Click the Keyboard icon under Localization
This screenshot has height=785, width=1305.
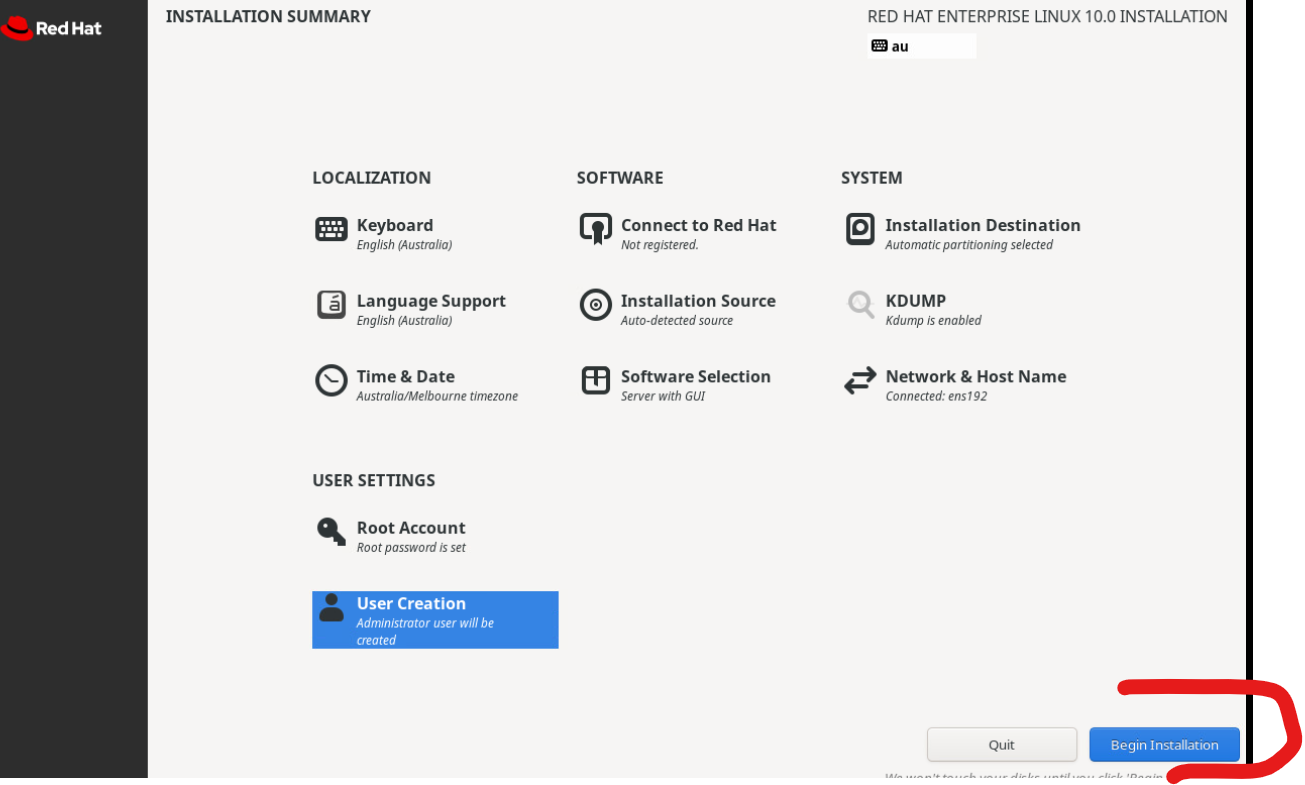tap(331, 229)
